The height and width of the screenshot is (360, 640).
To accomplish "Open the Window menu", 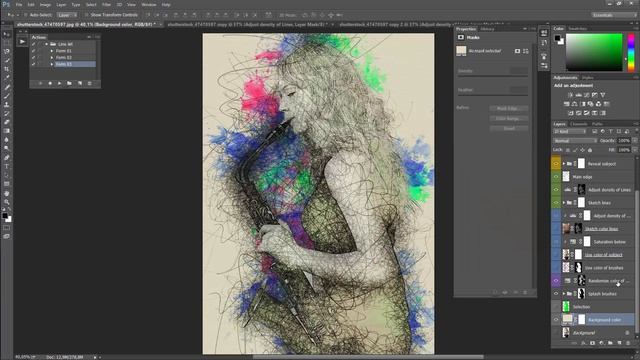I will pos(149,4).
